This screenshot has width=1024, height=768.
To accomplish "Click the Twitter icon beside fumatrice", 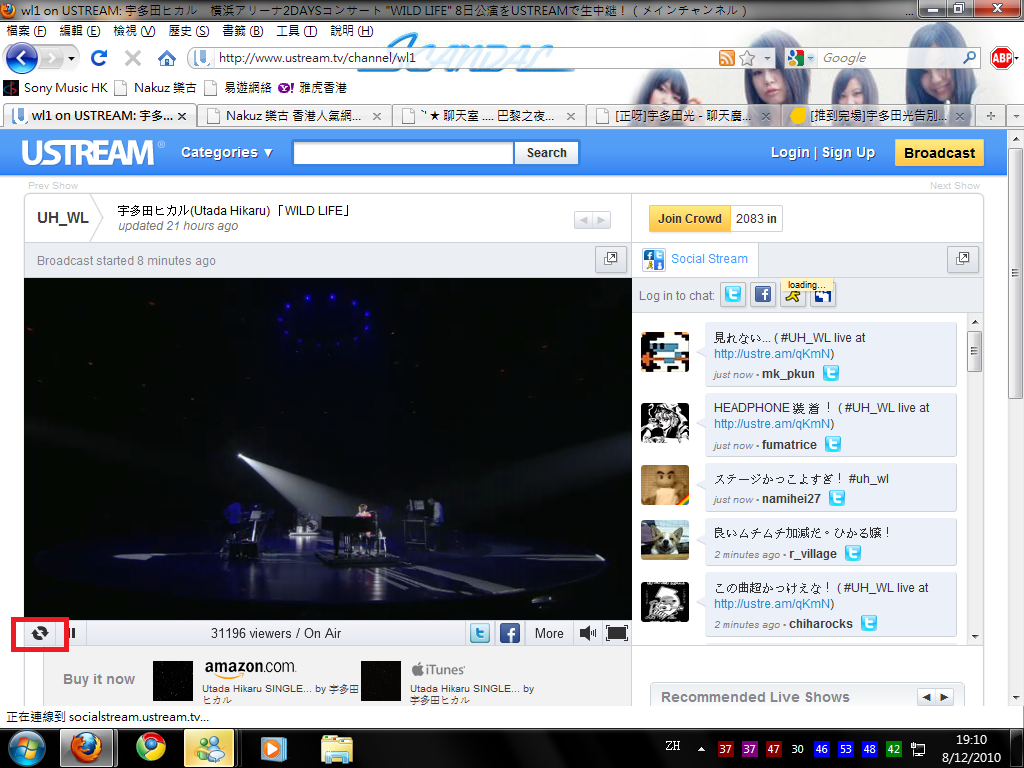I will (833, 444).
